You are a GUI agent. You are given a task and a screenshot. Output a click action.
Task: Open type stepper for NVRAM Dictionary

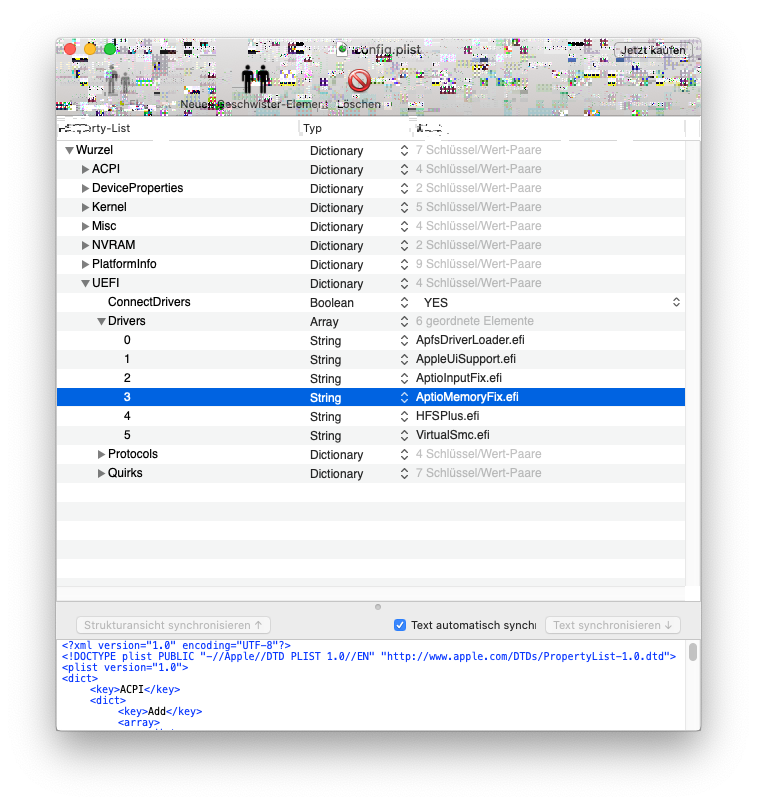[x=404, y=245]
